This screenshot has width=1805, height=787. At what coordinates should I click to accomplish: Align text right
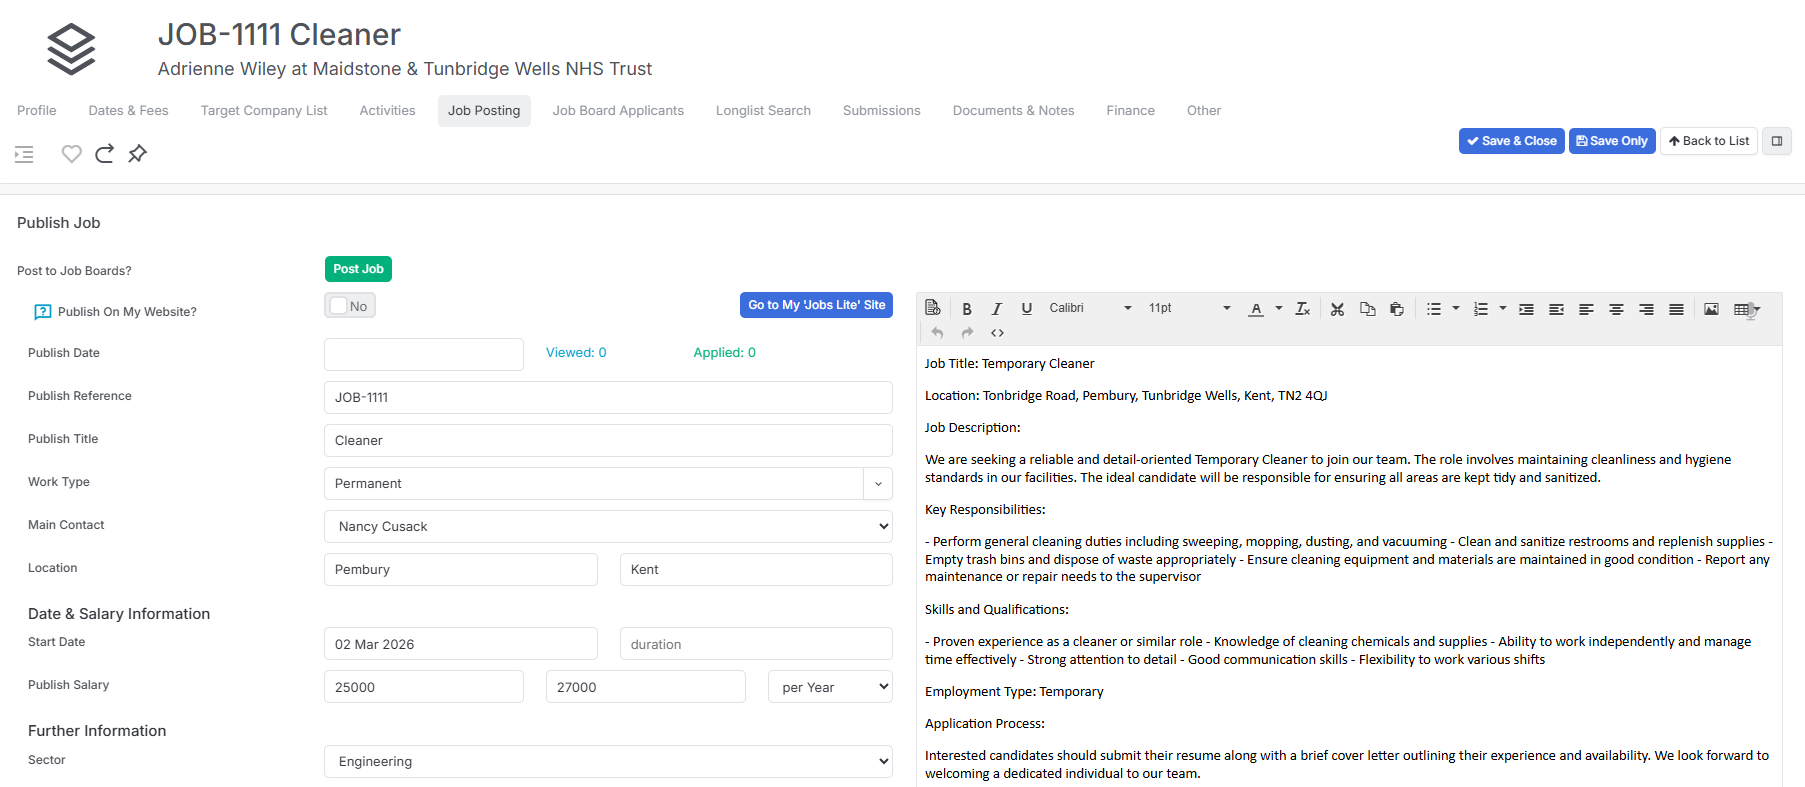point(1646,309)
